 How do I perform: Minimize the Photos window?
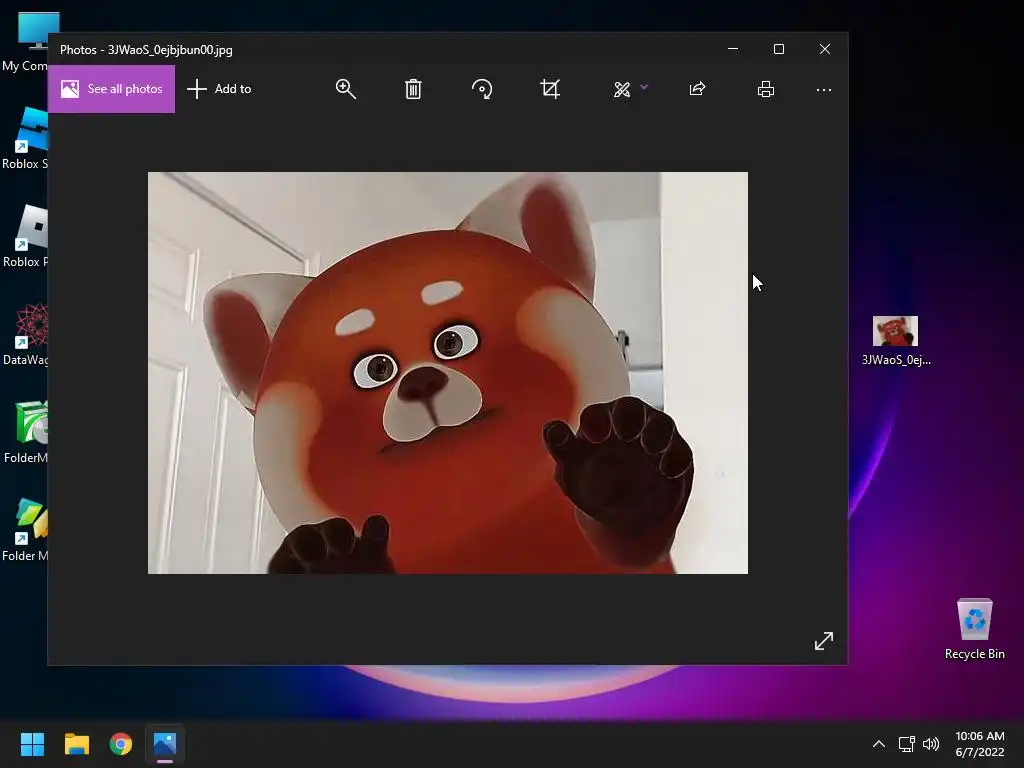733,49
